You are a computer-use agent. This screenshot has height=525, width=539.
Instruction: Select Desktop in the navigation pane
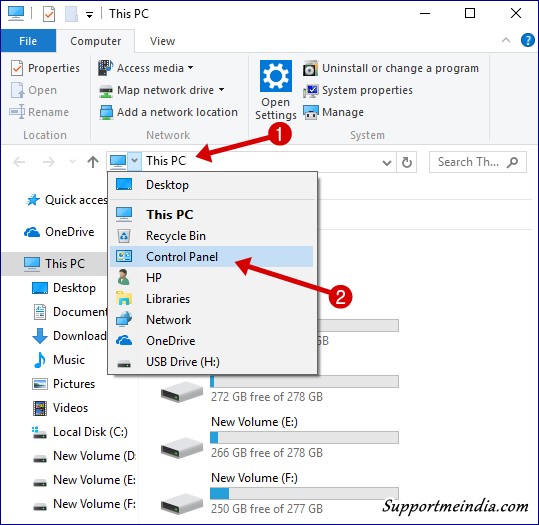[x=64, y=288]
